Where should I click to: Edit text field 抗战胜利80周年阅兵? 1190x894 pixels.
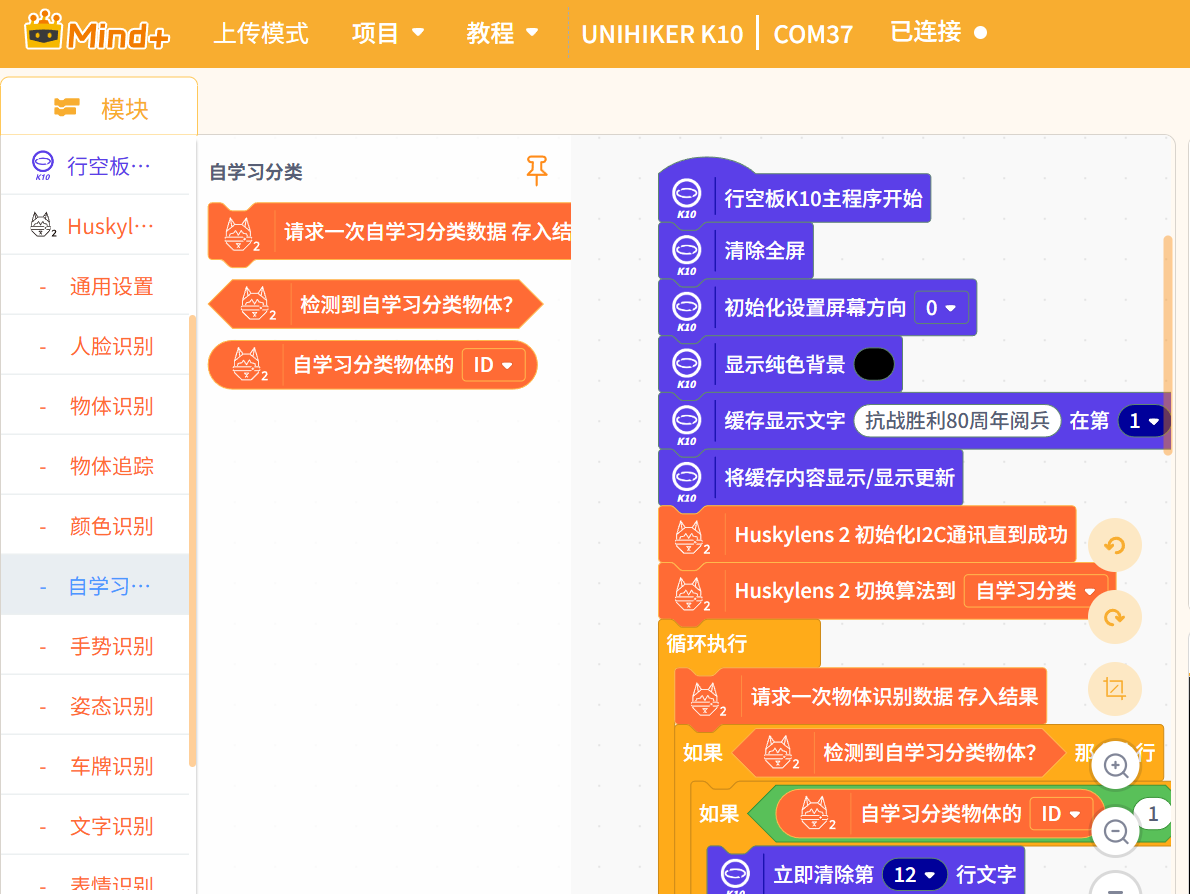point(957,420)
